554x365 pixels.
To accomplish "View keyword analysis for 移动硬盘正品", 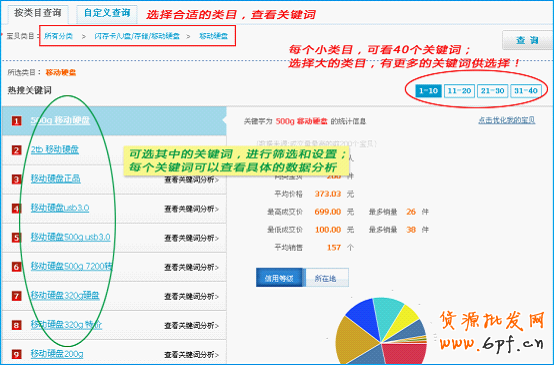I will (191, 180).
